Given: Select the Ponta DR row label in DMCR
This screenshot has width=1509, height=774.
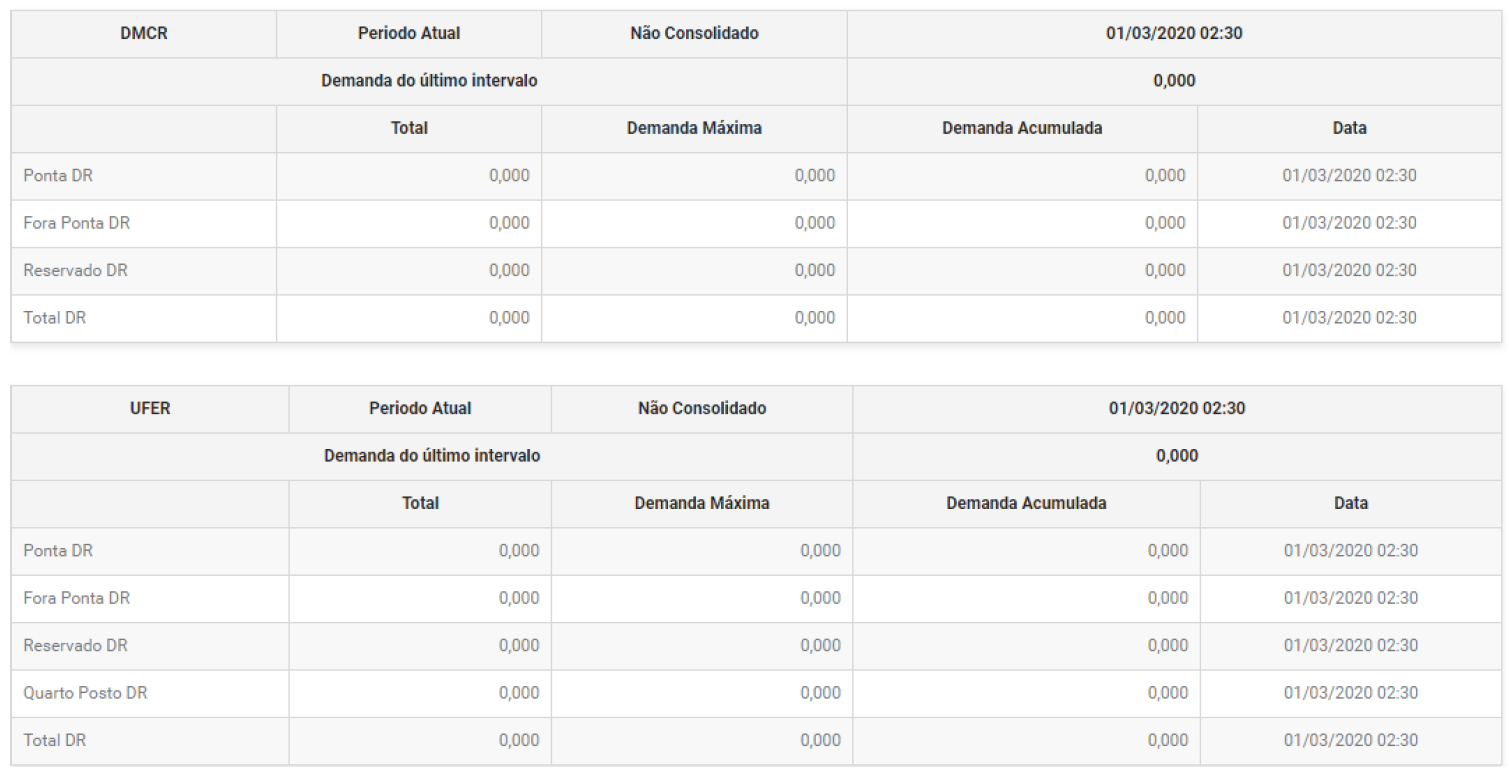Looking at the screenshot, I should [58, 176].
